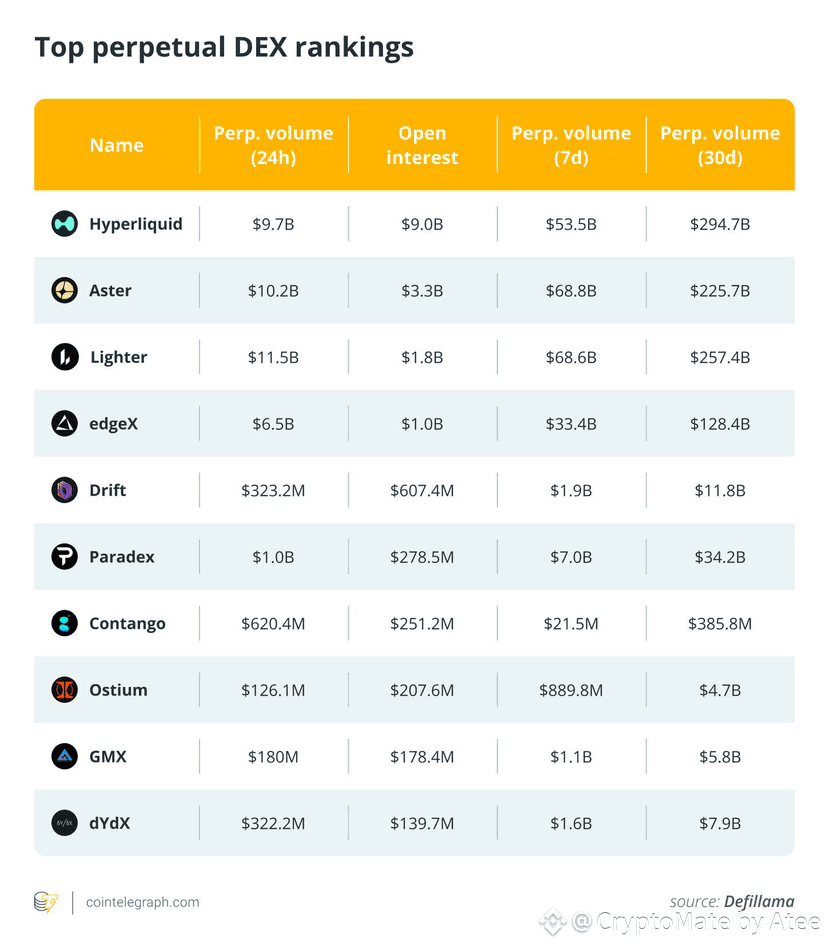Click the Ostium logo icon
The image size is (829, 947).
click(x=64, y=690)
